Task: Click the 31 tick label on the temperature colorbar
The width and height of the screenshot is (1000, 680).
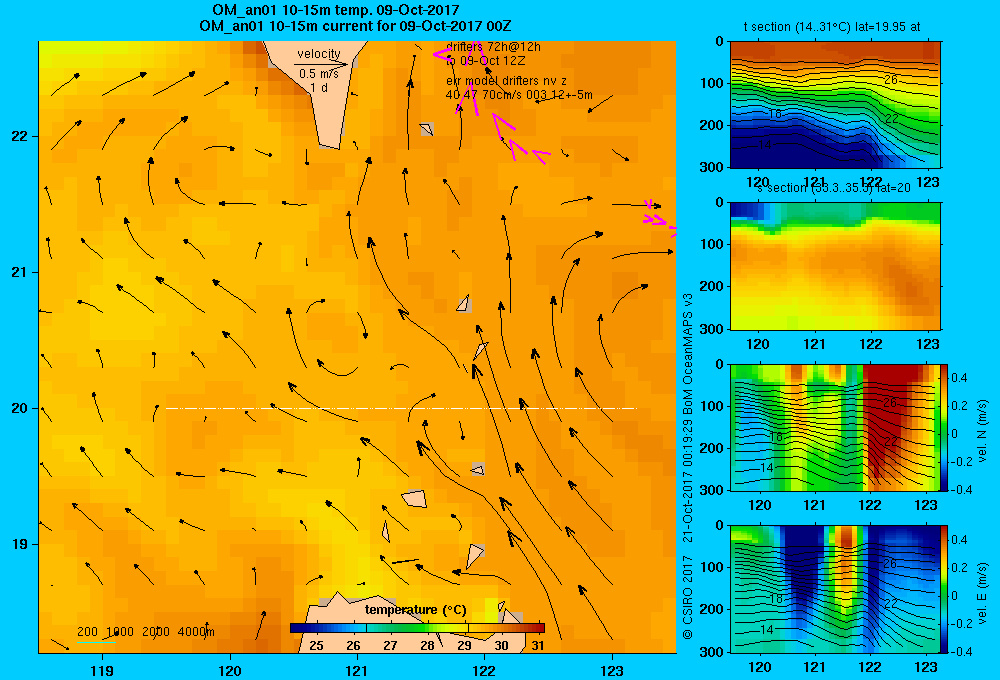Action: [538, 646]
